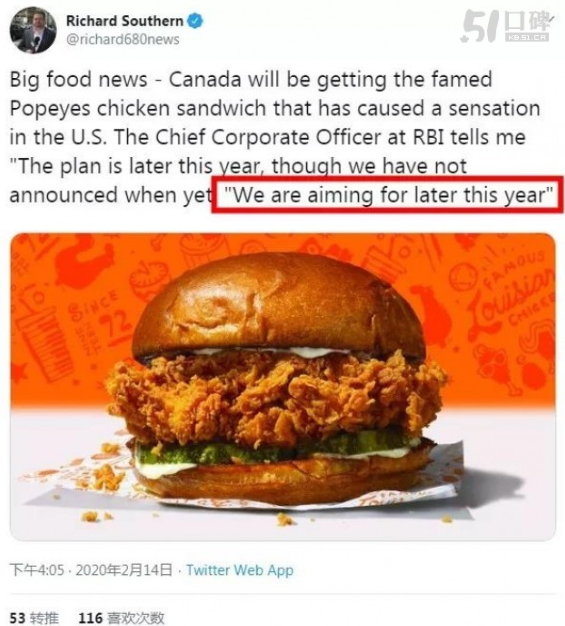The height and width of the screenshot is (626, 565).
Task: Click the 下午4:05 posting time
Action: [37, 570]
